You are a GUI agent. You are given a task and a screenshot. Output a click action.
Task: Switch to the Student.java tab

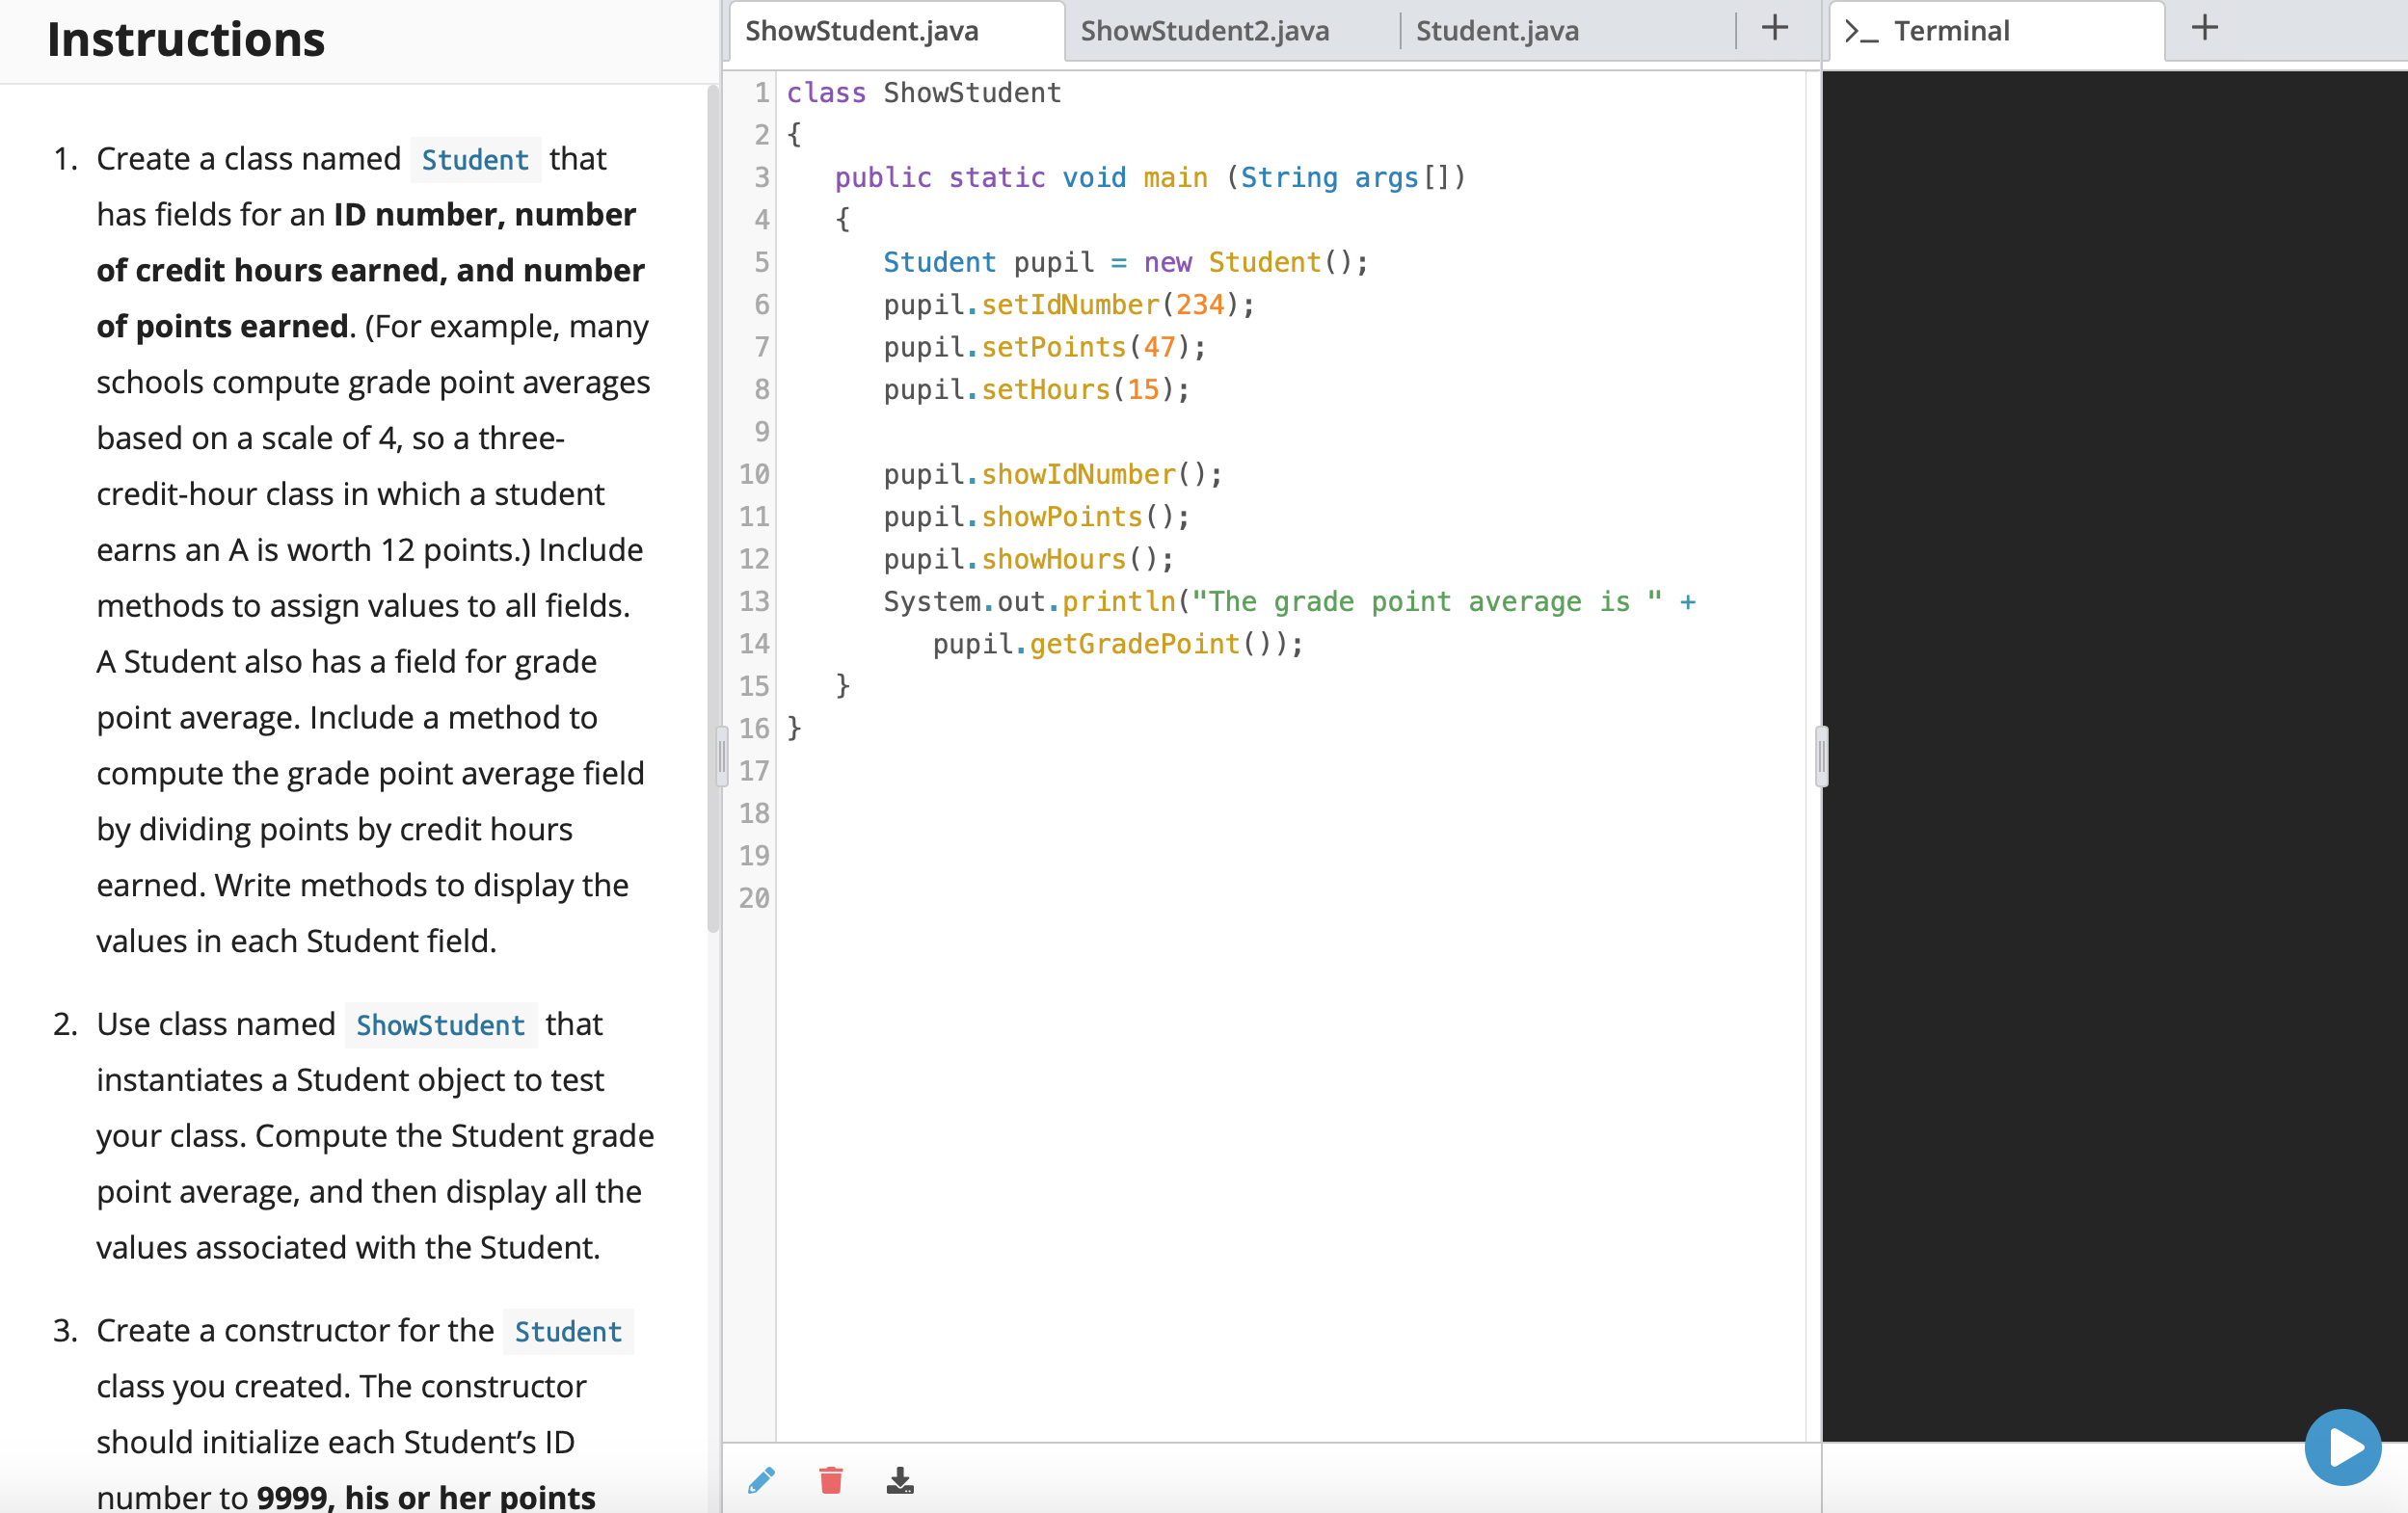tap(1496, 31)
